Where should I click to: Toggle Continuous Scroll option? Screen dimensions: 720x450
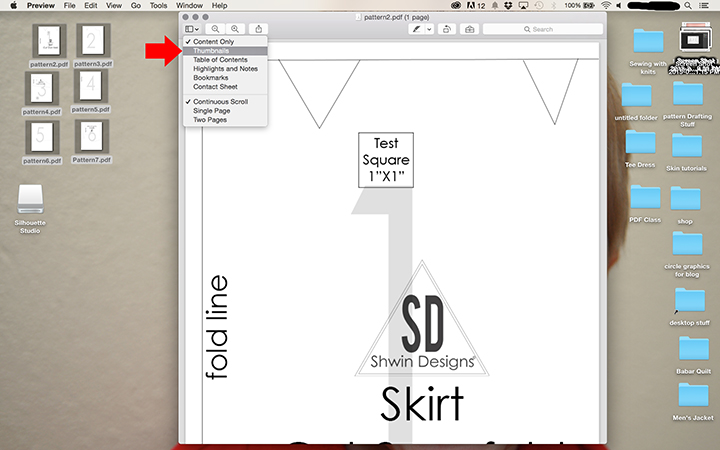pyautogui.click(x=225, y=101)
